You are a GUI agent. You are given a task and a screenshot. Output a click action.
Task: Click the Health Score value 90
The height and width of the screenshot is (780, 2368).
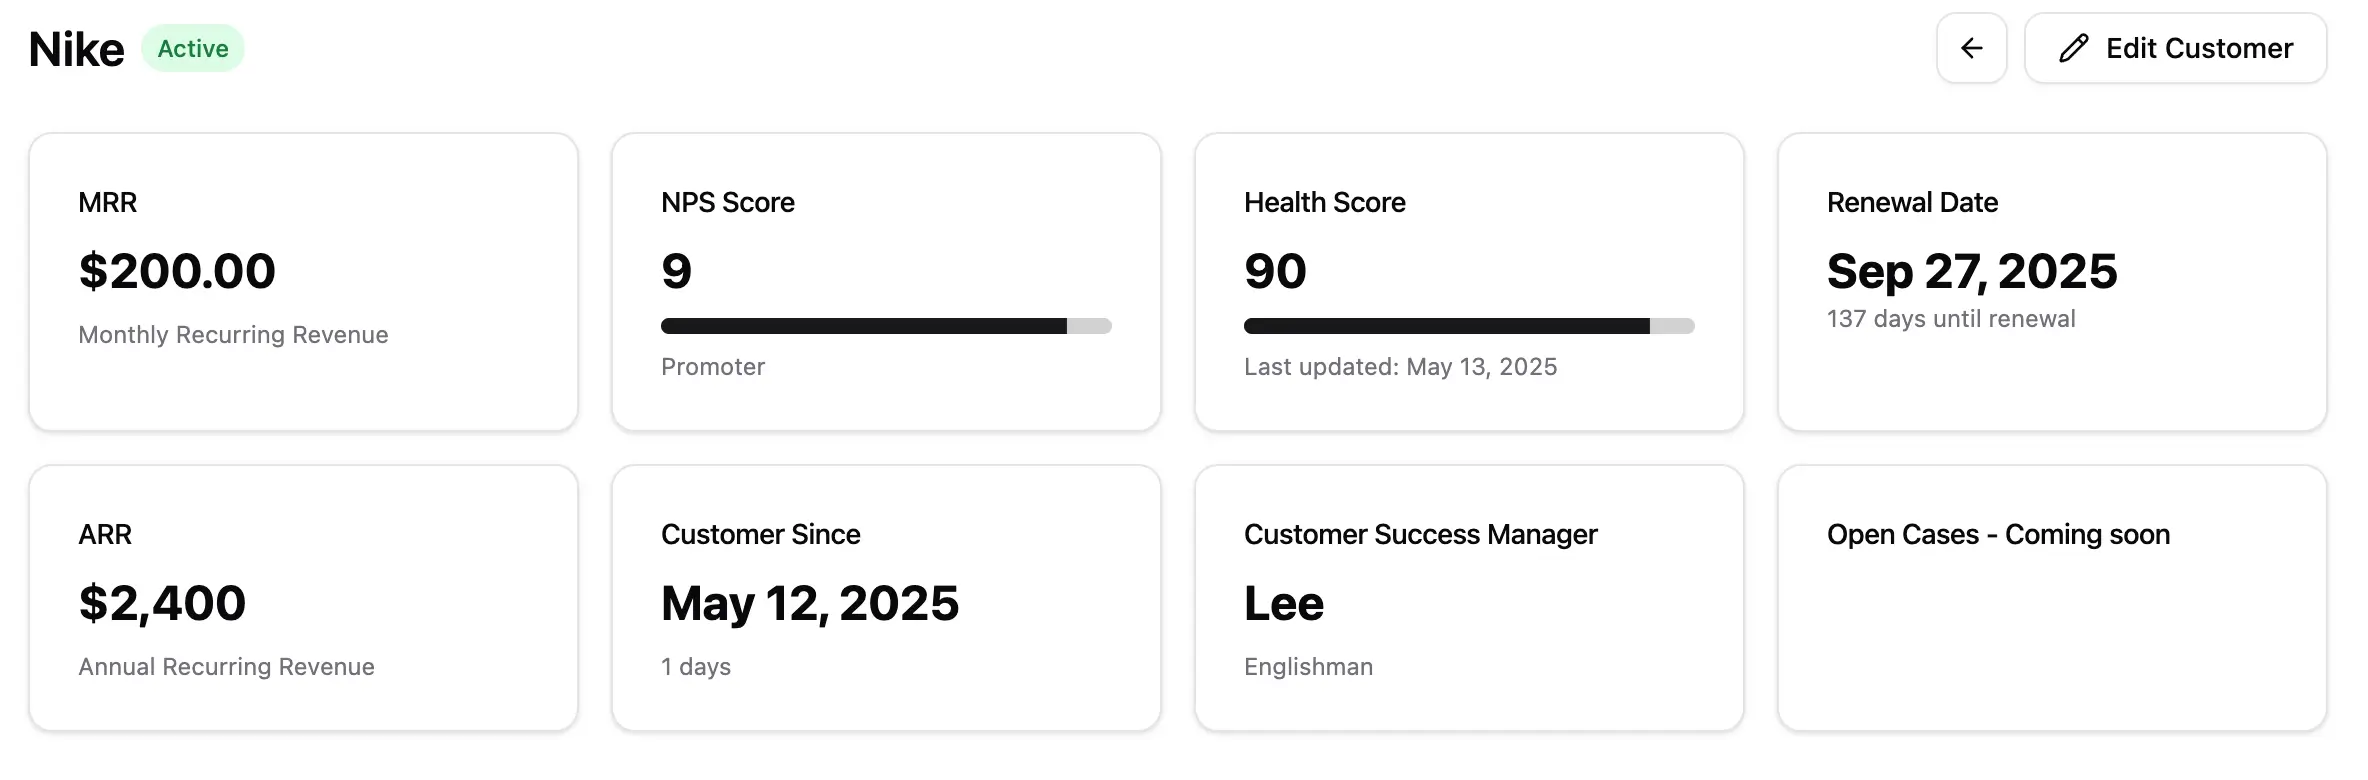click(x=1275, y=271)
